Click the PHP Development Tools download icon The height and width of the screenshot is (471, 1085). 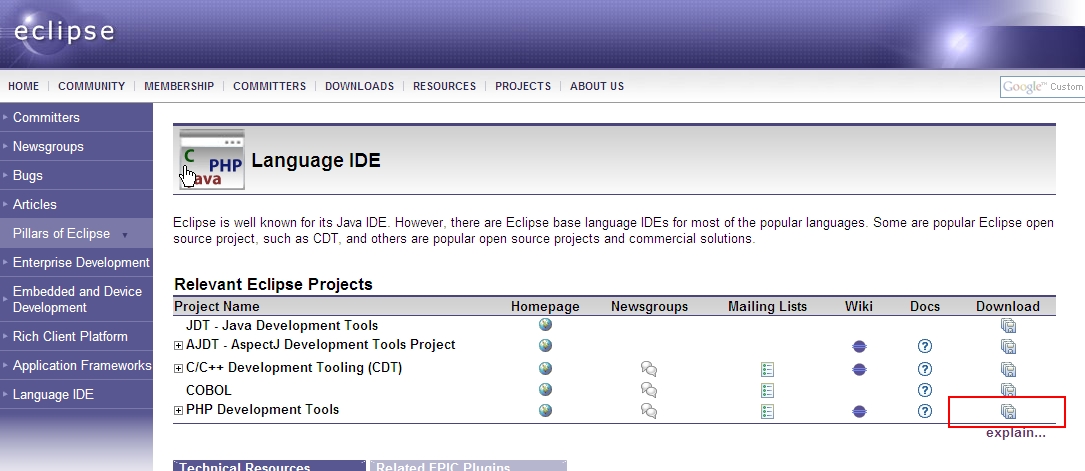click(1008, 412)
